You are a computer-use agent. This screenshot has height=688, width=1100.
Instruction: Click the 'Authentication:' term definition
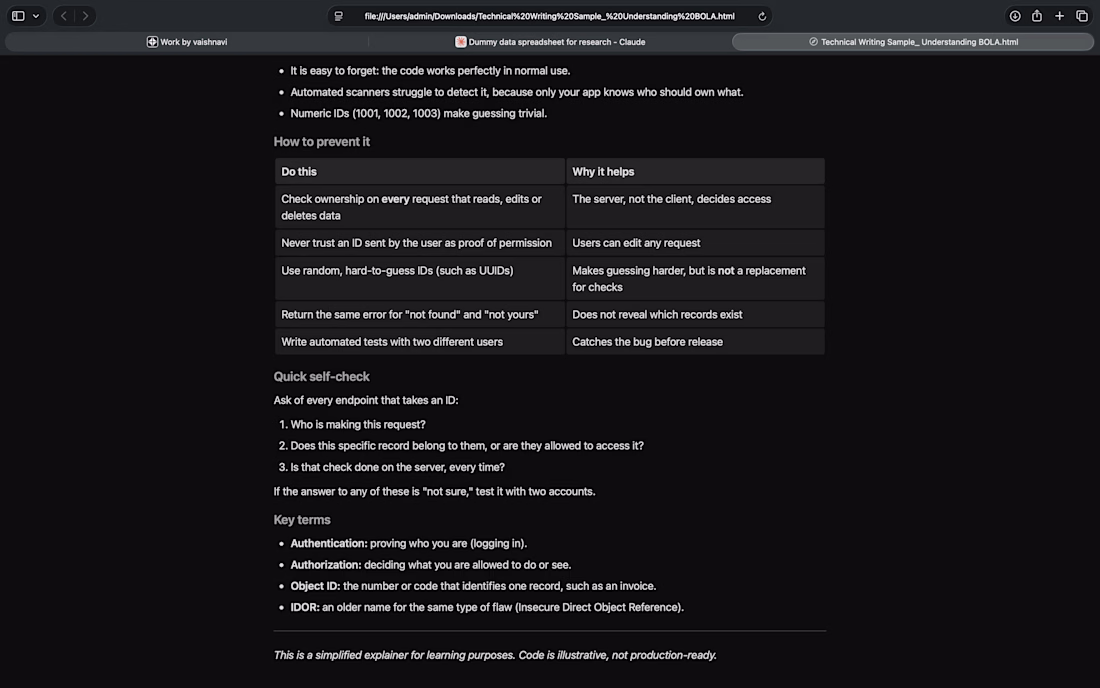[x=408, y=544]
